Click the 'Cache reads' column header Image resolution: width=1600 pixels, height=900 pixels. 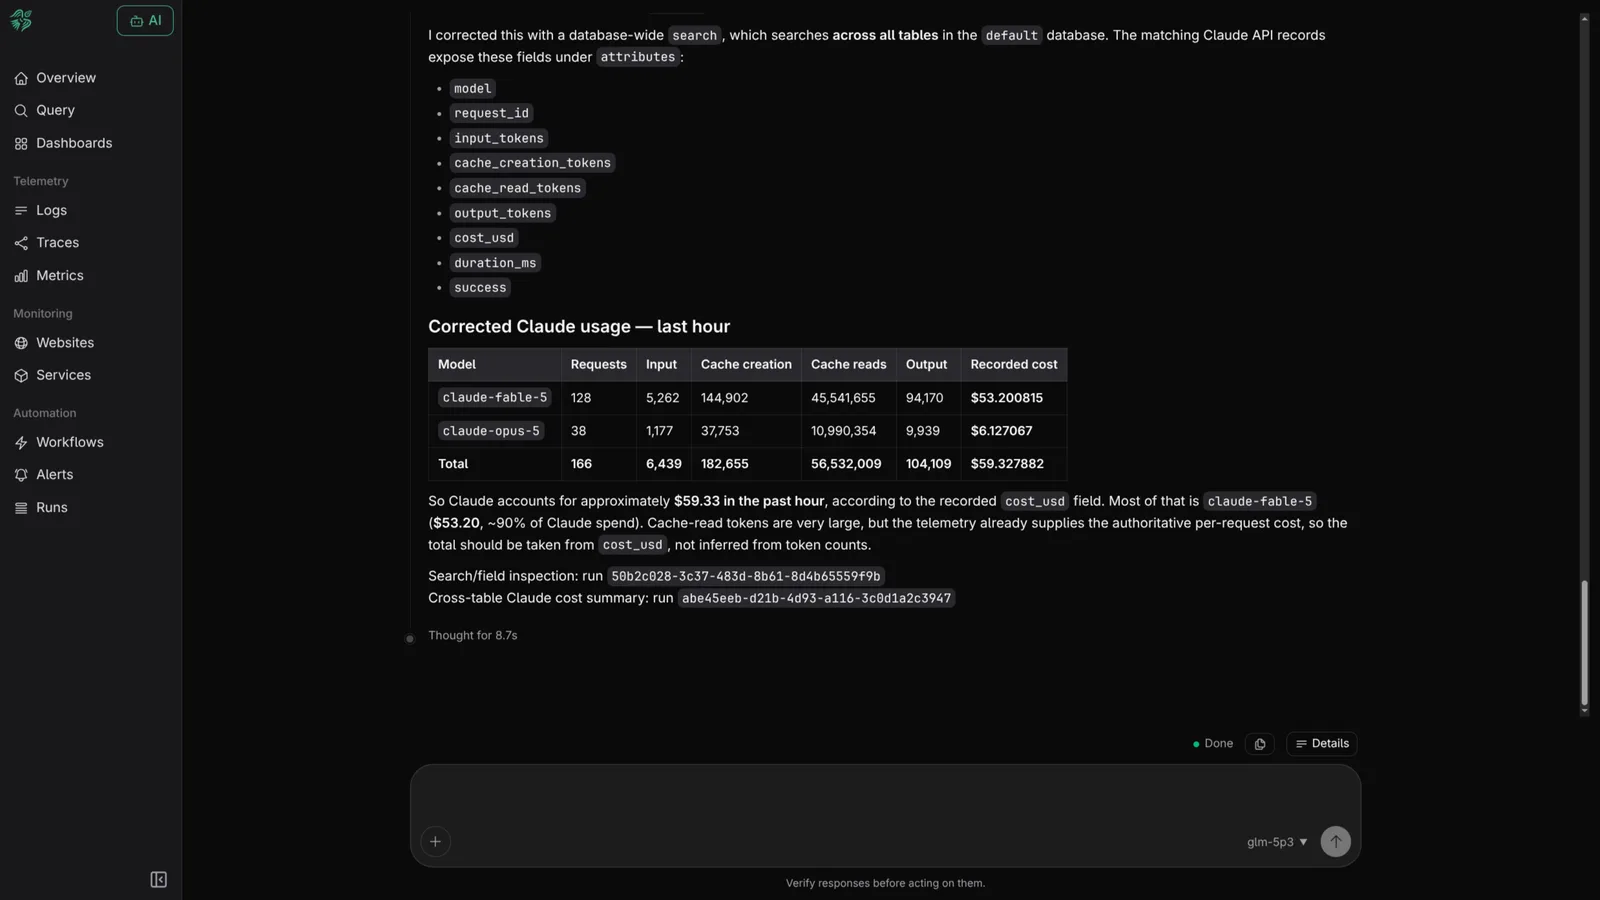coord(848,365)
